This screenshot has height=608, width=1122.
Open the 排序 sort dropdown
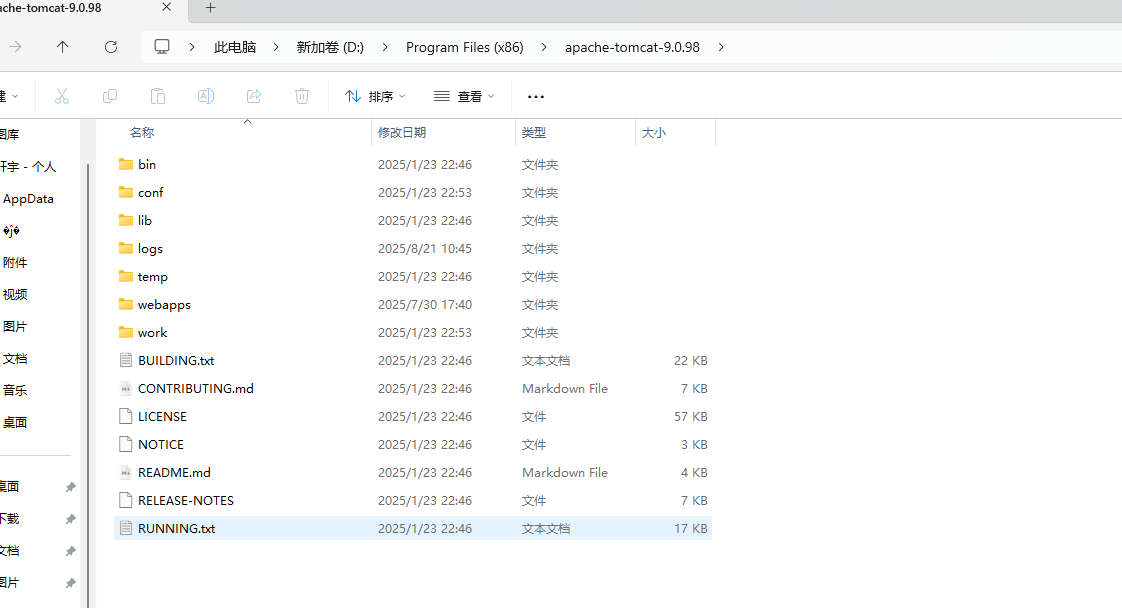tap(375, 97)
